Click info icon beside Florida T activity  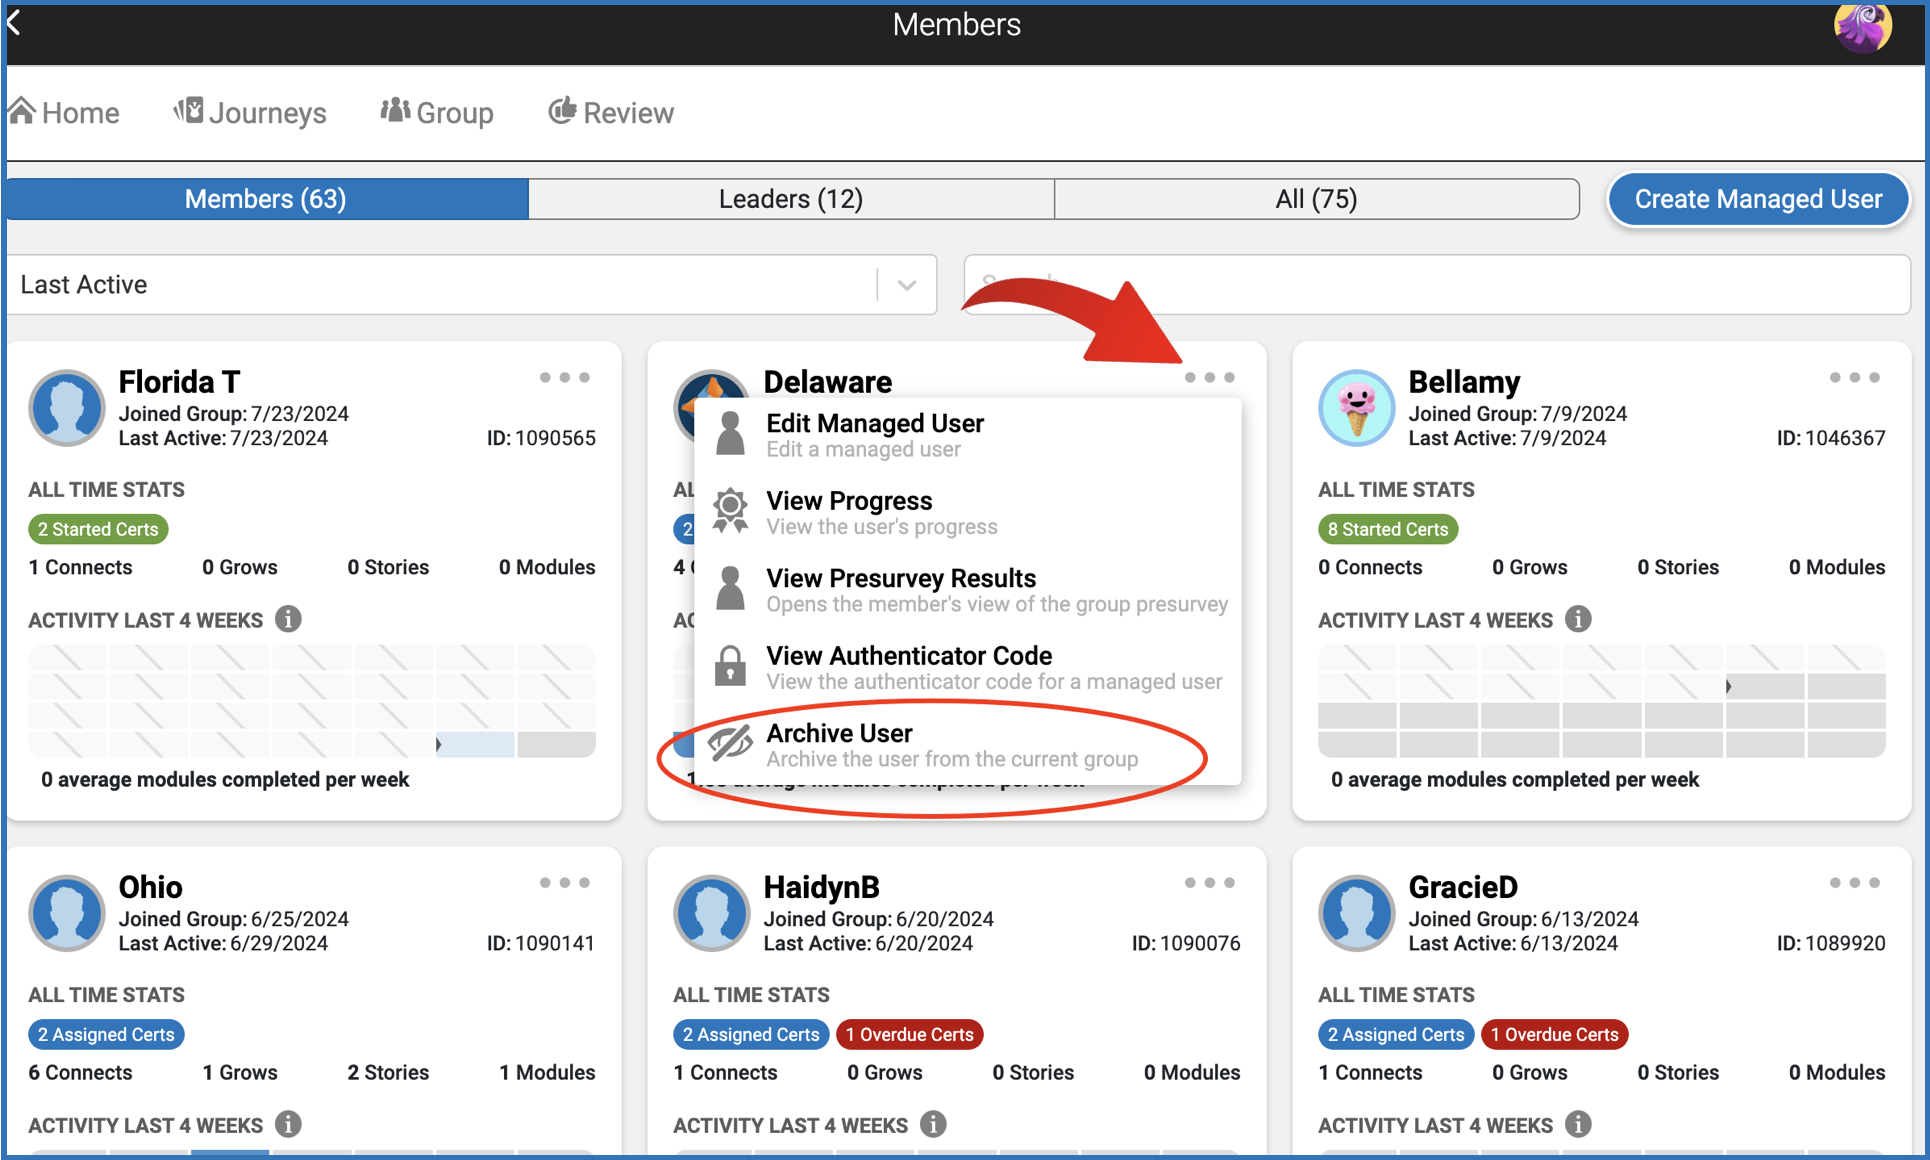point(288,619)
